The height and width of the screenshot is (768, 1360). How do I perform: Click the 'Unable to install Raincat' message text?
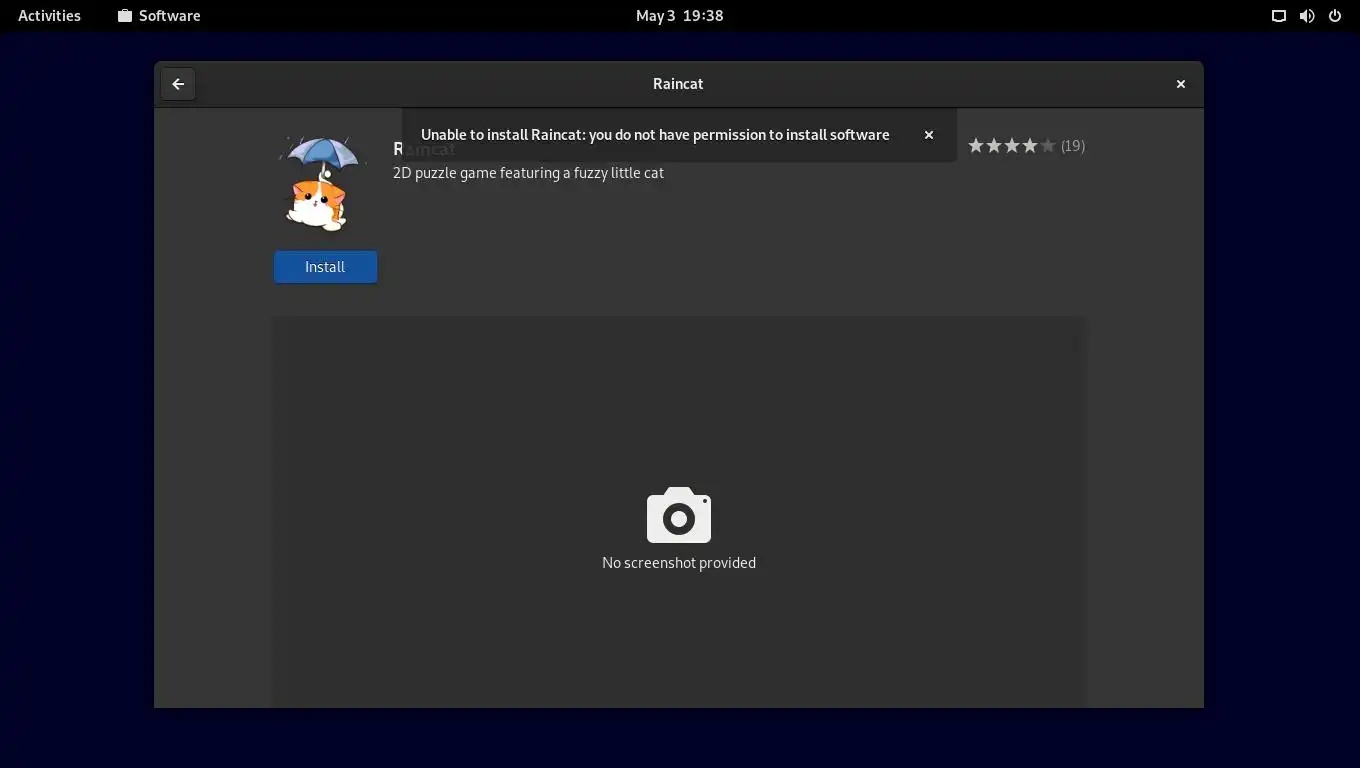tap(655, 135)
